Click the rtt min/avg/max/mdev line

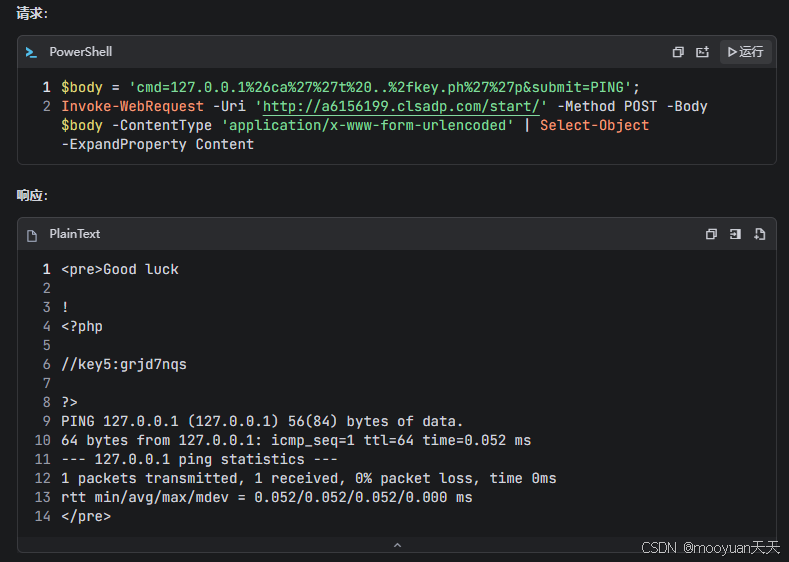[267, 497]
